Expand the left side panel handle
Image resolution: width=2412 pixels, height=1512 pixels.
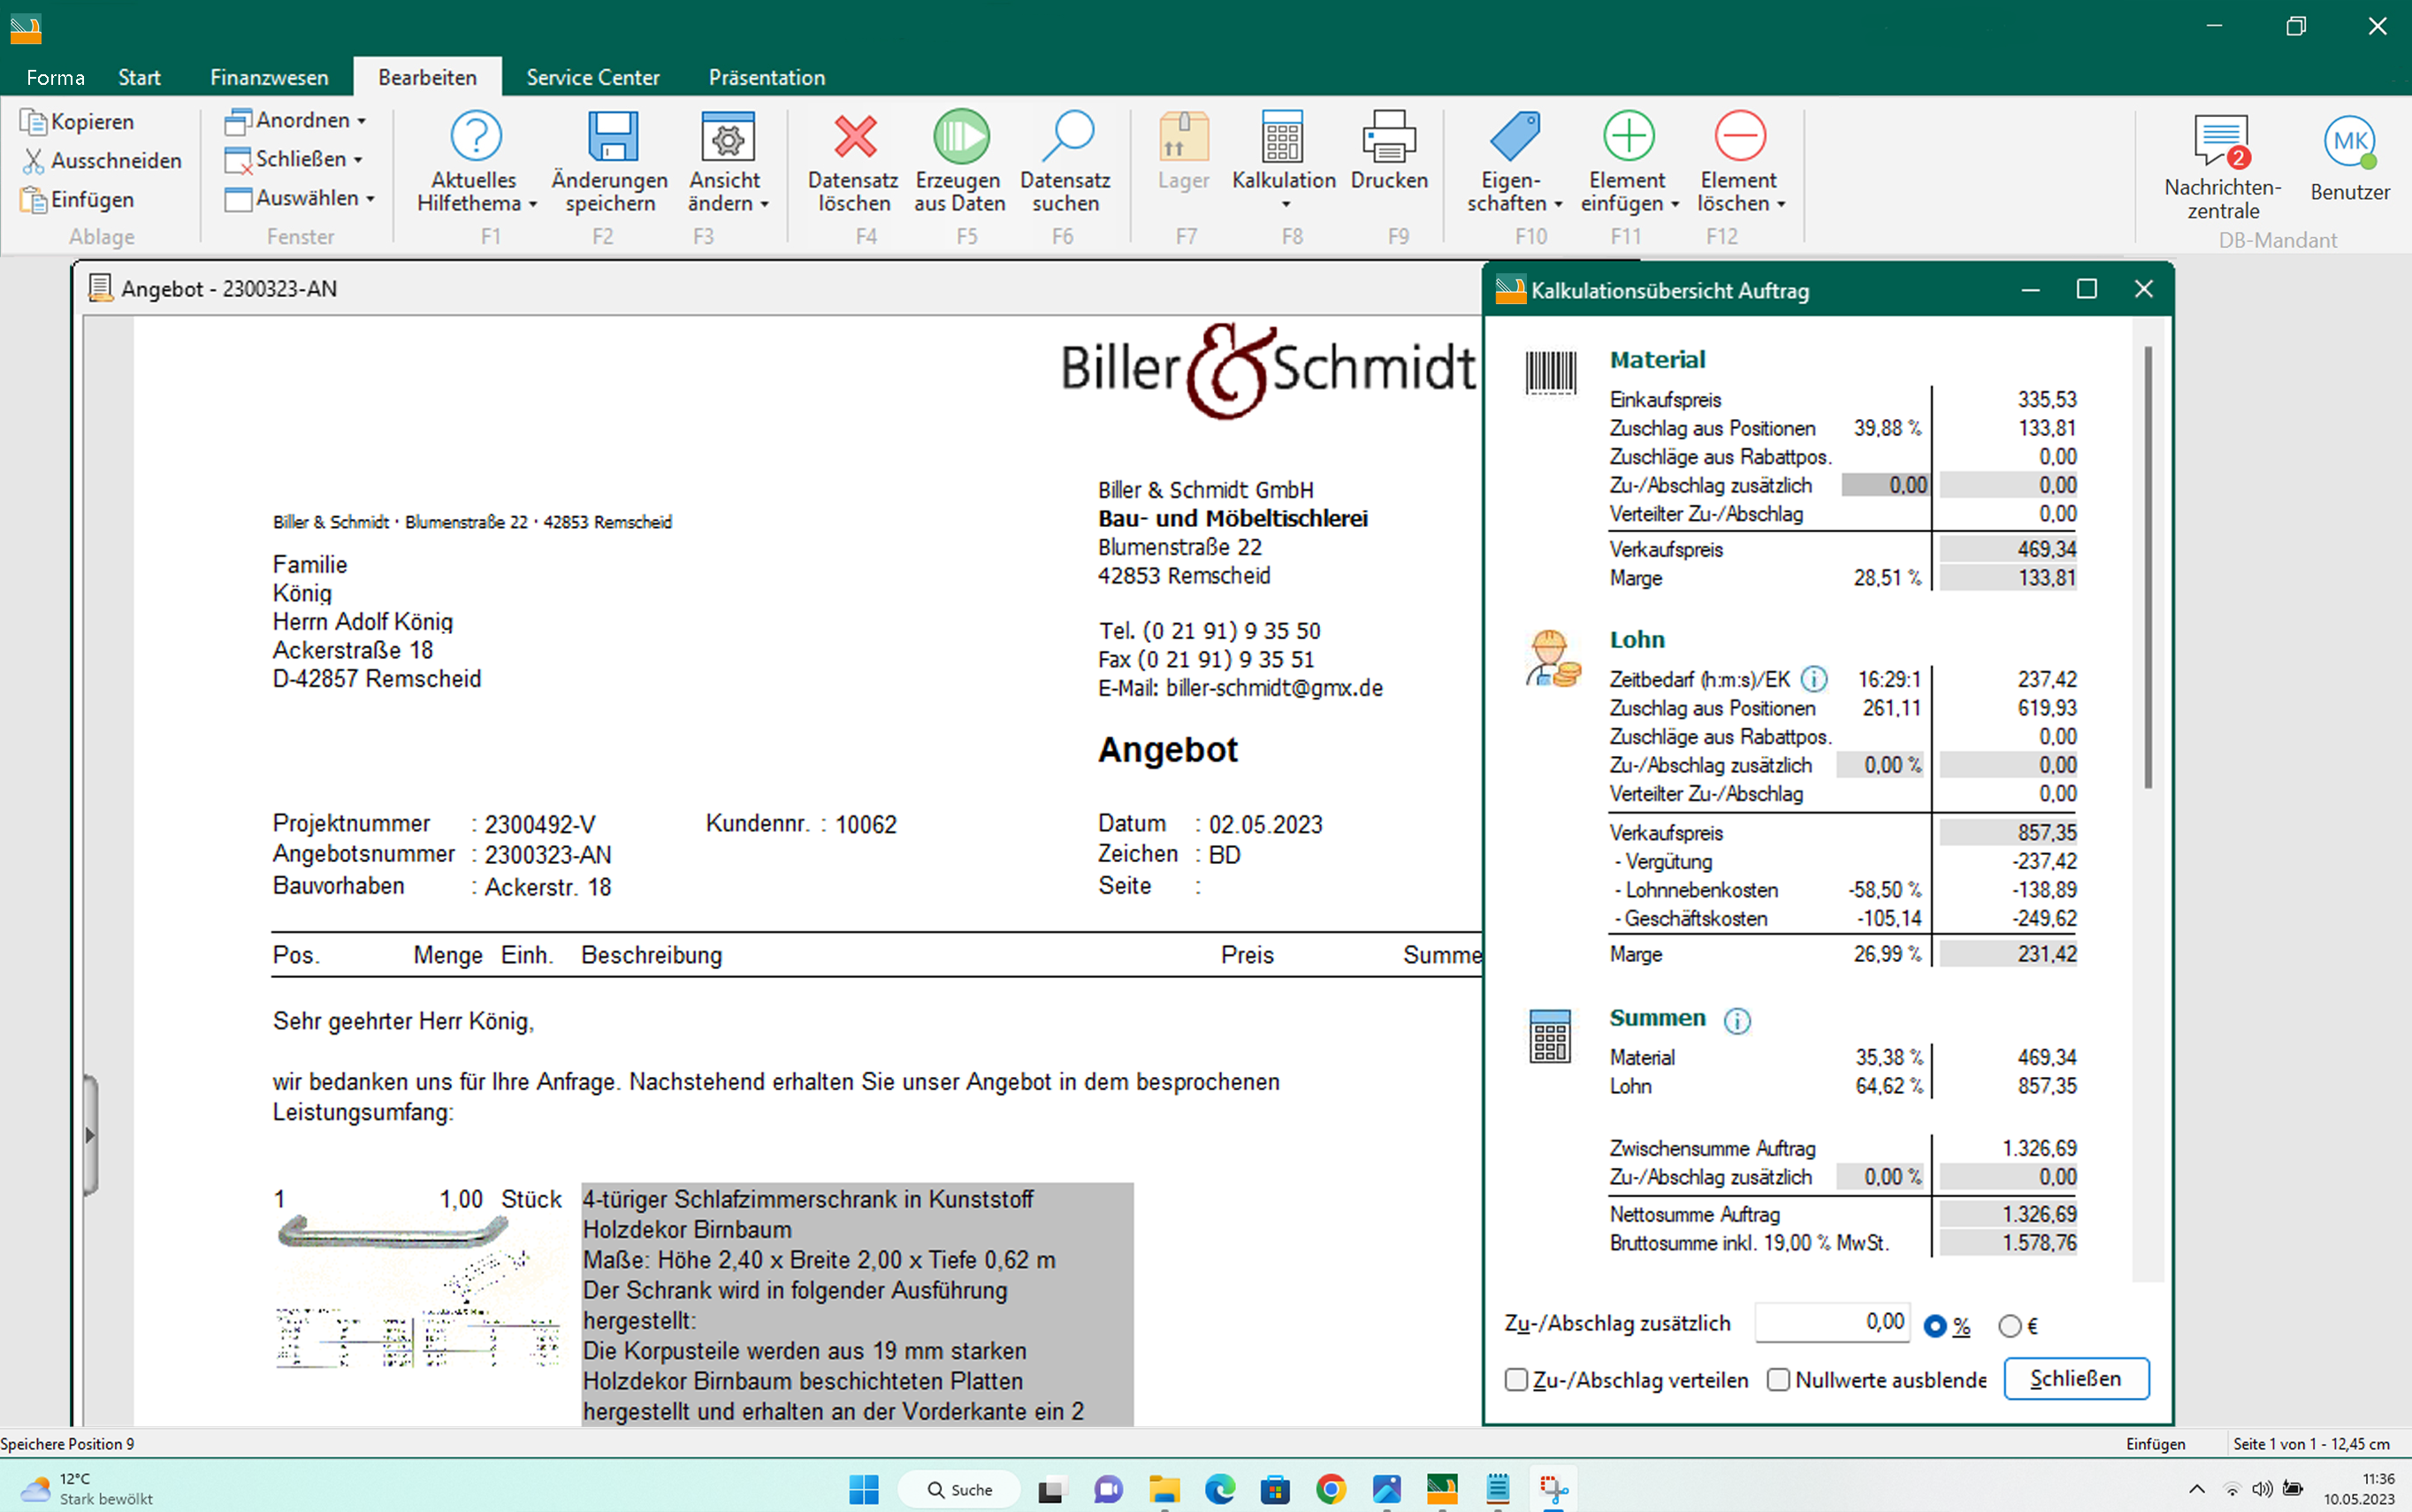90,1135
